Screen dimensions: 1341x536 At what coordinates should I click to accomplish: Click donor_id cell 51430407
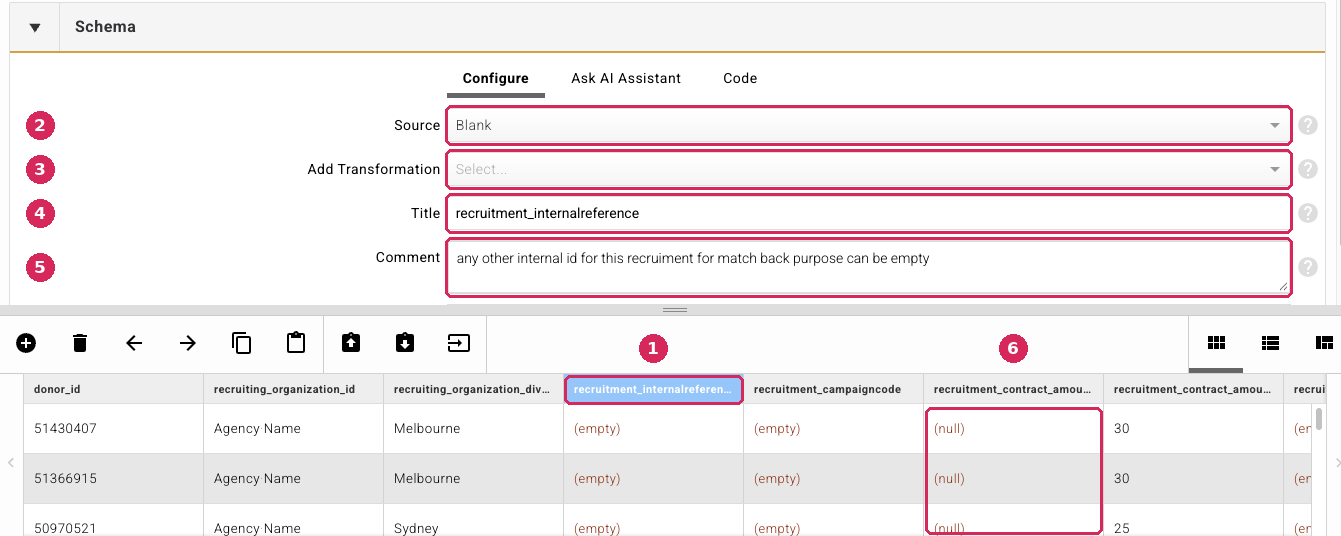pyautogui.click(x=113, y=428)
